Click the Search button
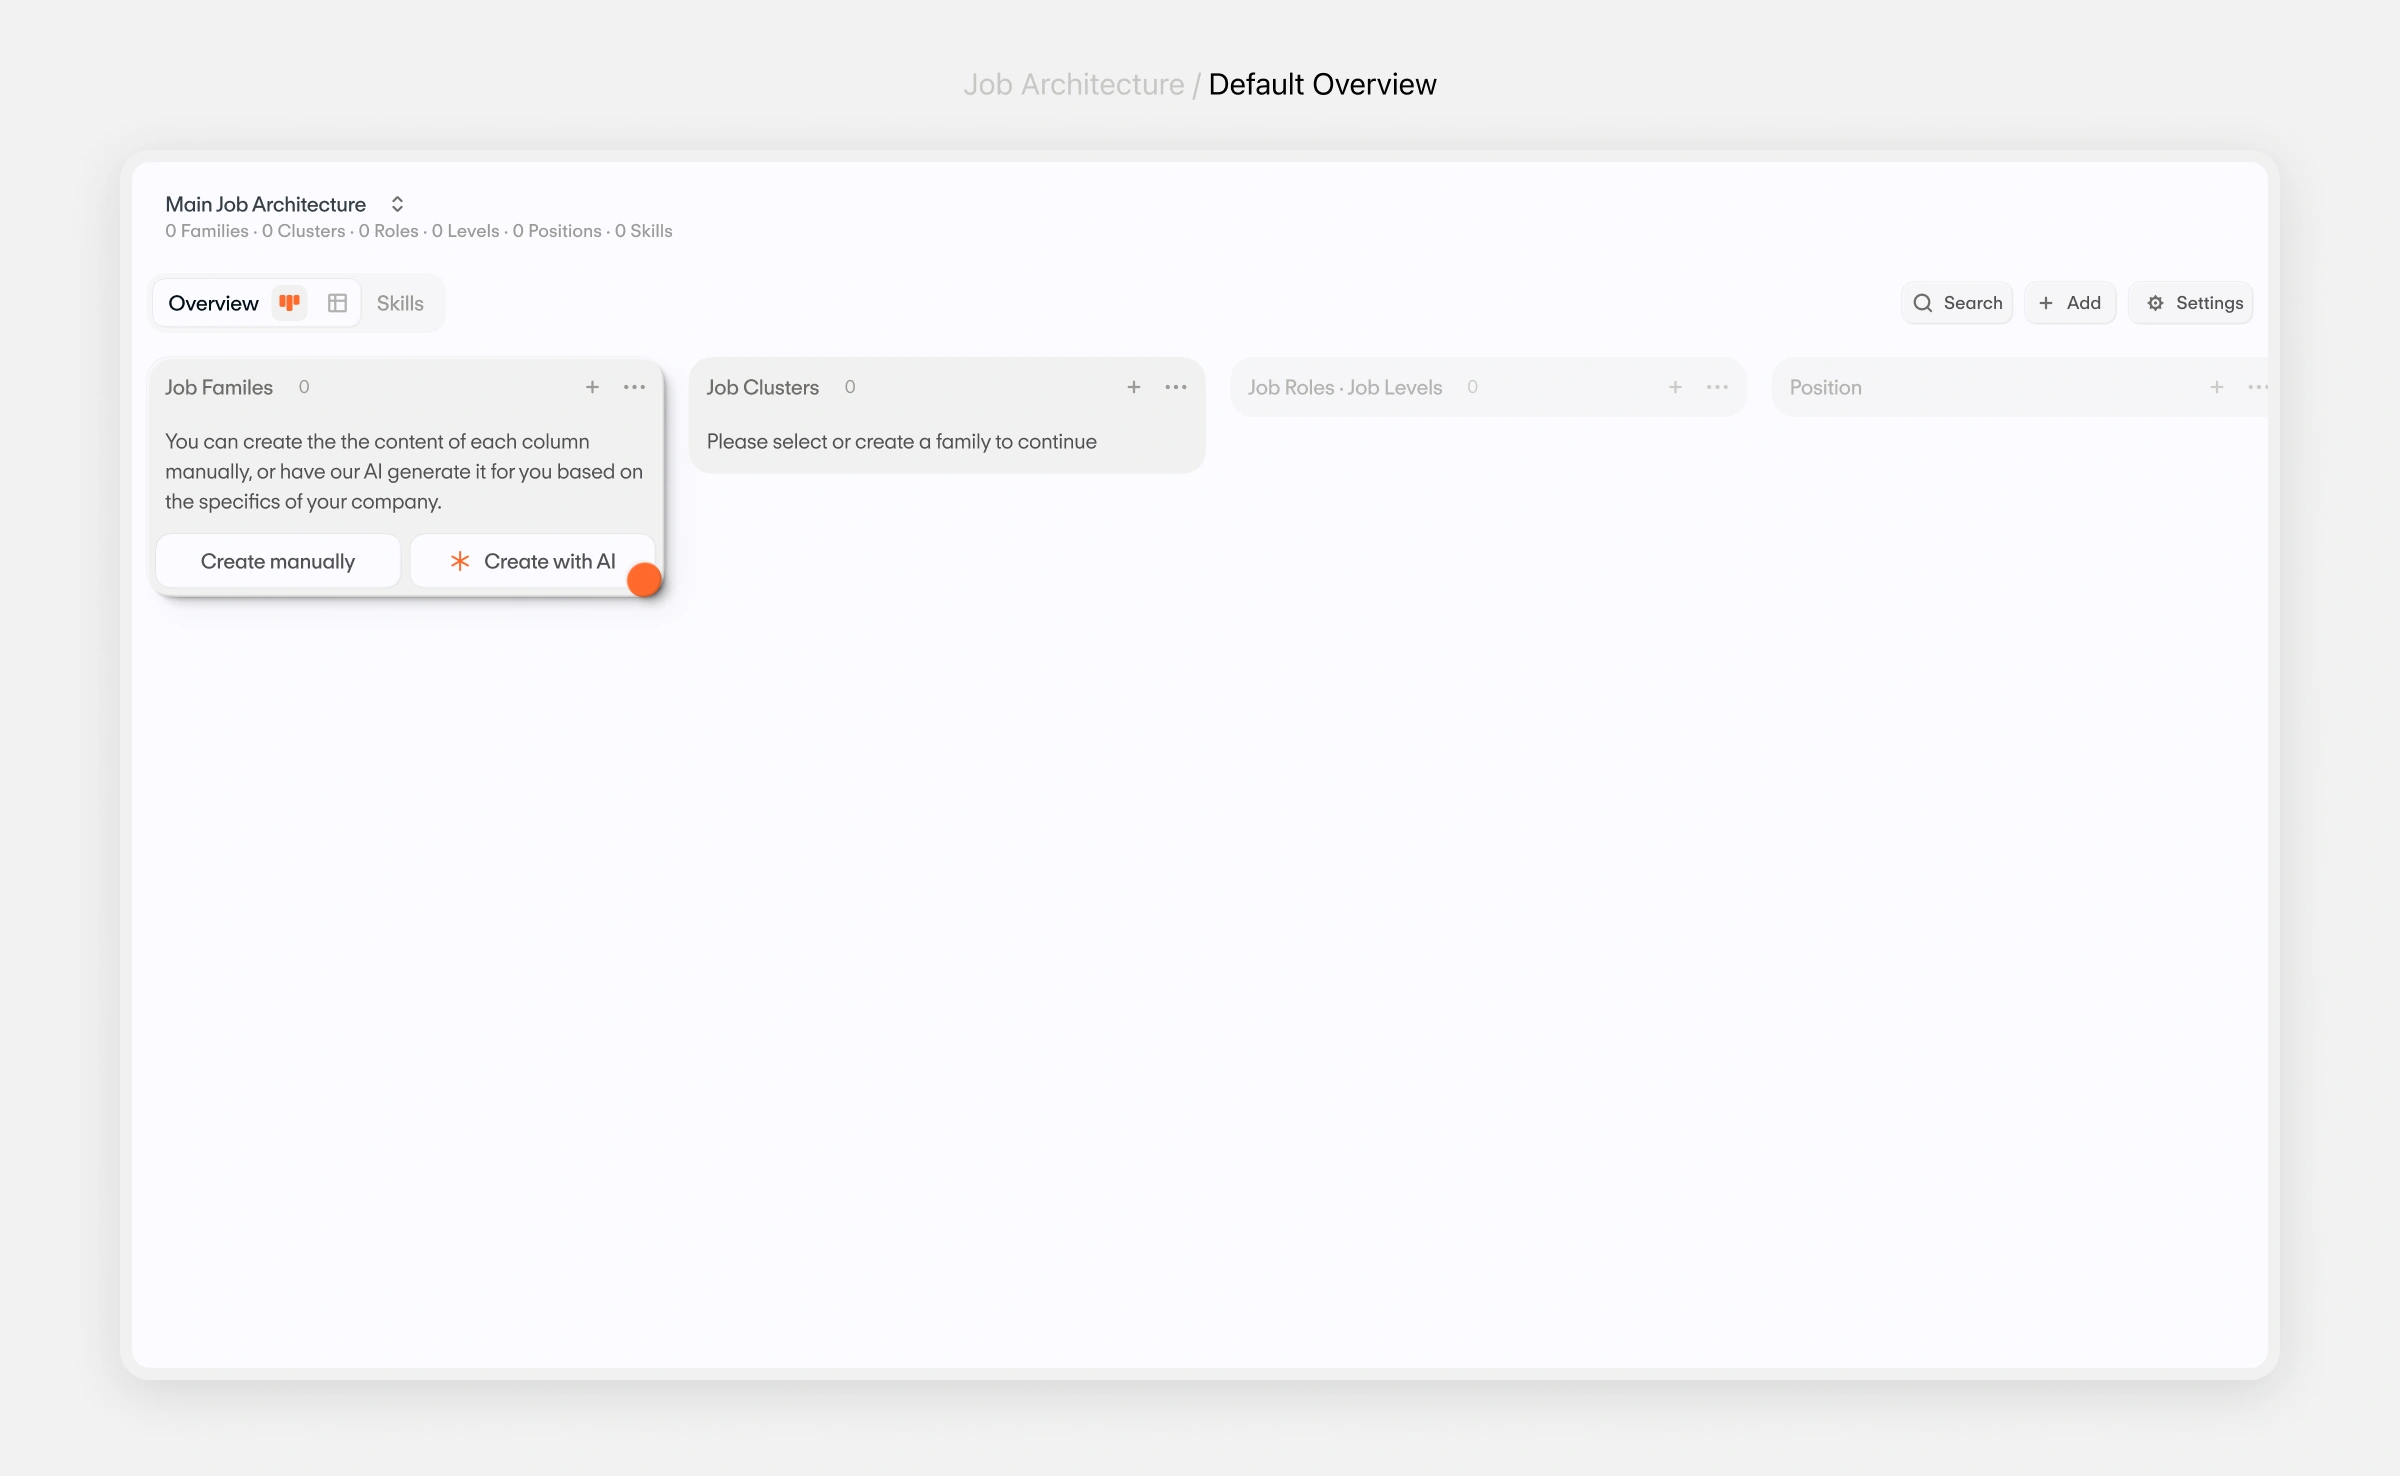Screen dimensions: 2400x1476 point(1957,303)
